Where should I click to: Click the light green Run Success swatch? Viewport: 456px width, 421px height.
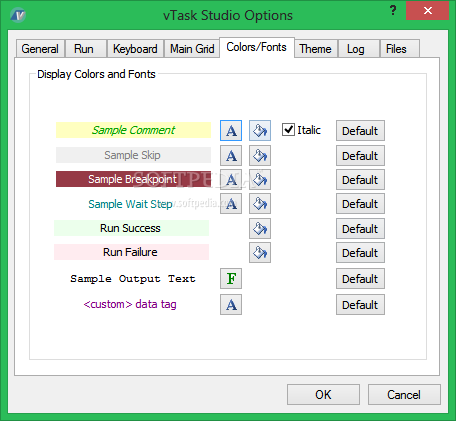131,228
